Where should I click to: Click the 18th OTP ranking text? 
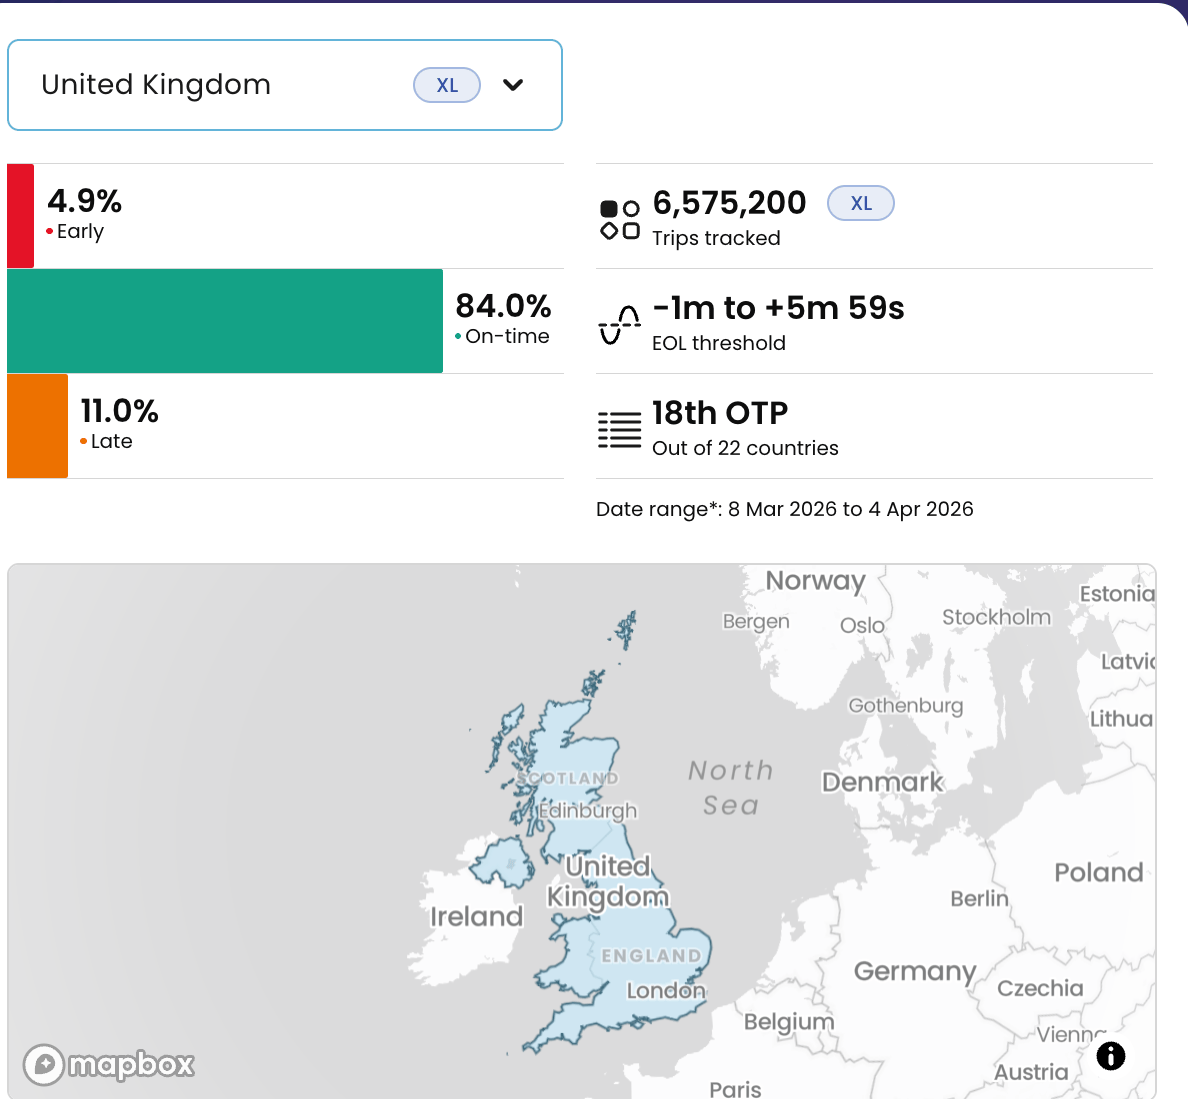pyautogui.click(x=720, y=413)
